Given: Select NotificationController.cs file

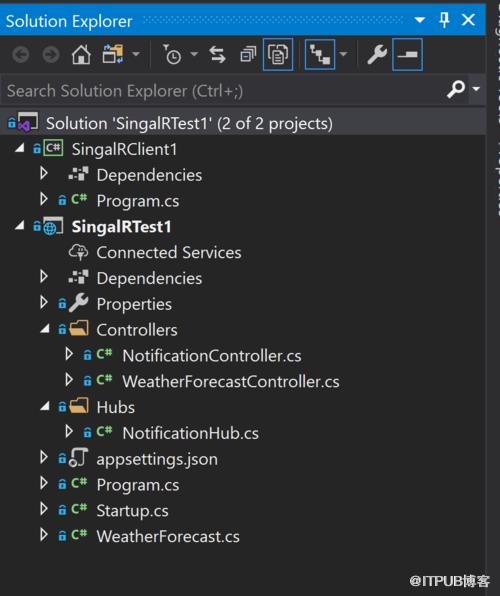Looking at the screenshot, I should 212,356.
